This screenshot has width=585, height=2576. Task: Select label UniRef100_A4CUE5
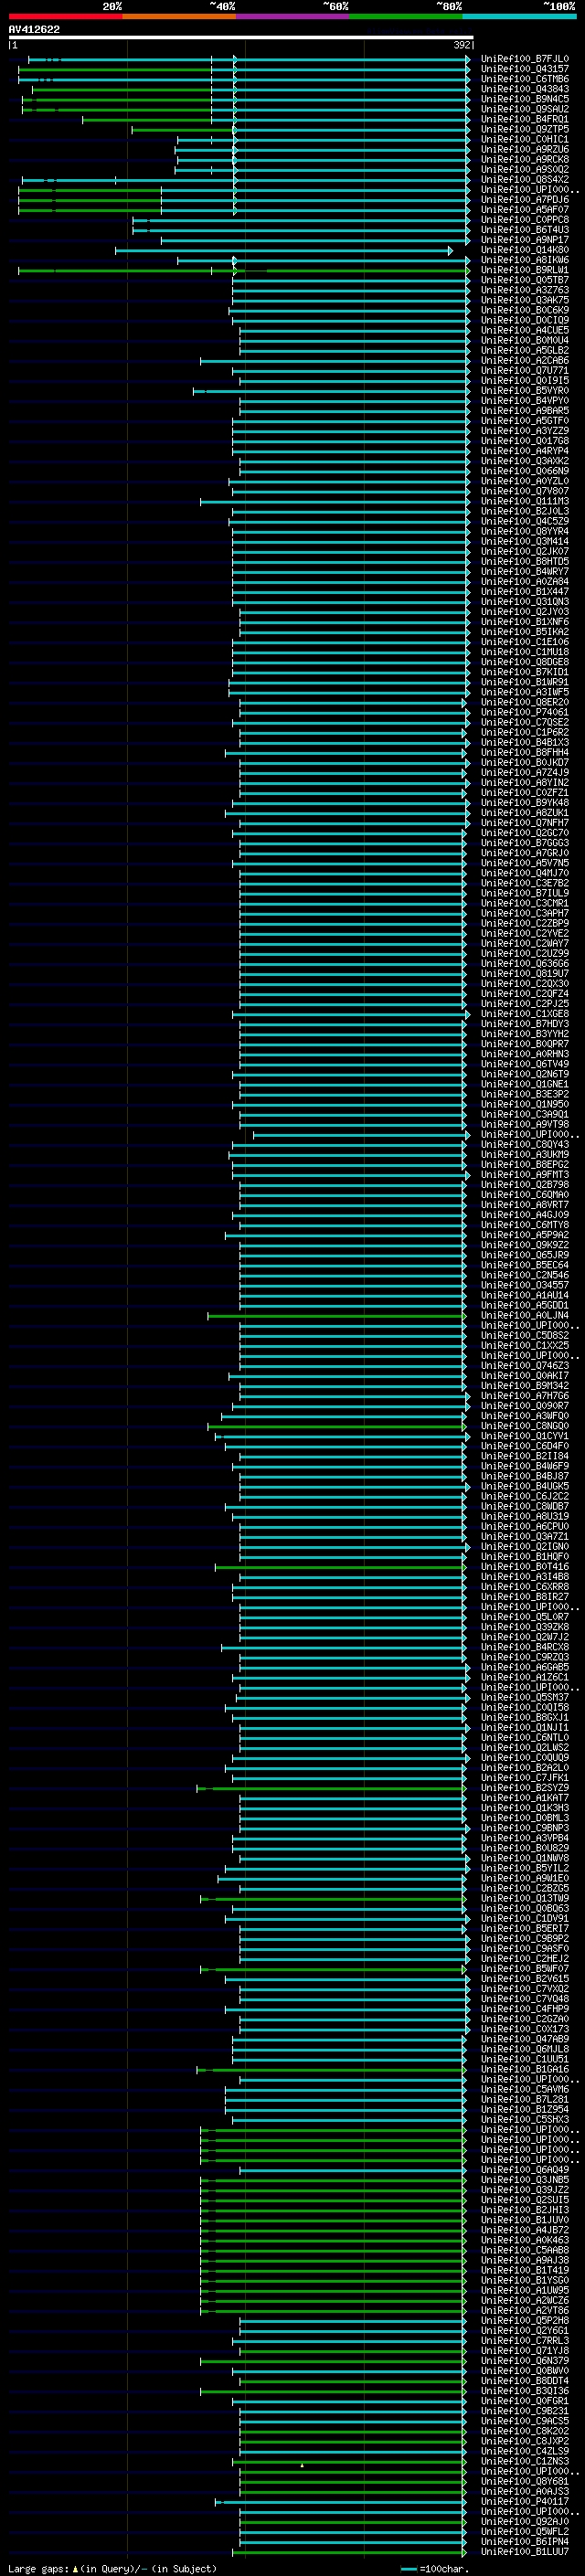point(524,330)
